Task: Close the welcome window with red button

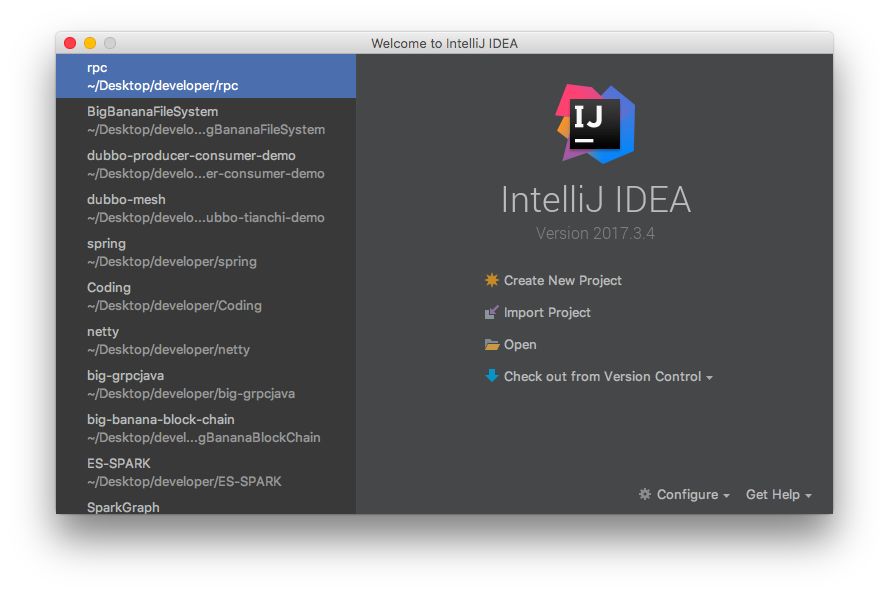Action: click(x=70, y=43)
